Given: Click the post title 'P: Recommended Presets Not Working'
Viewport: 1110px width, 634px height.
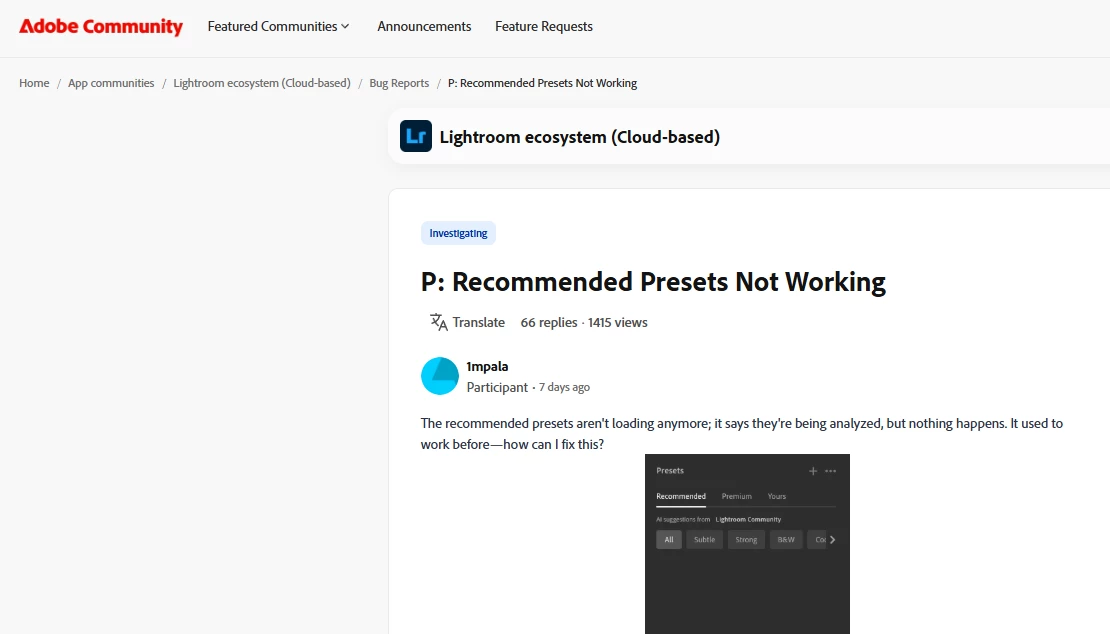Looking at the screenshot, I should pyautogui.click(x=653, y=282).
